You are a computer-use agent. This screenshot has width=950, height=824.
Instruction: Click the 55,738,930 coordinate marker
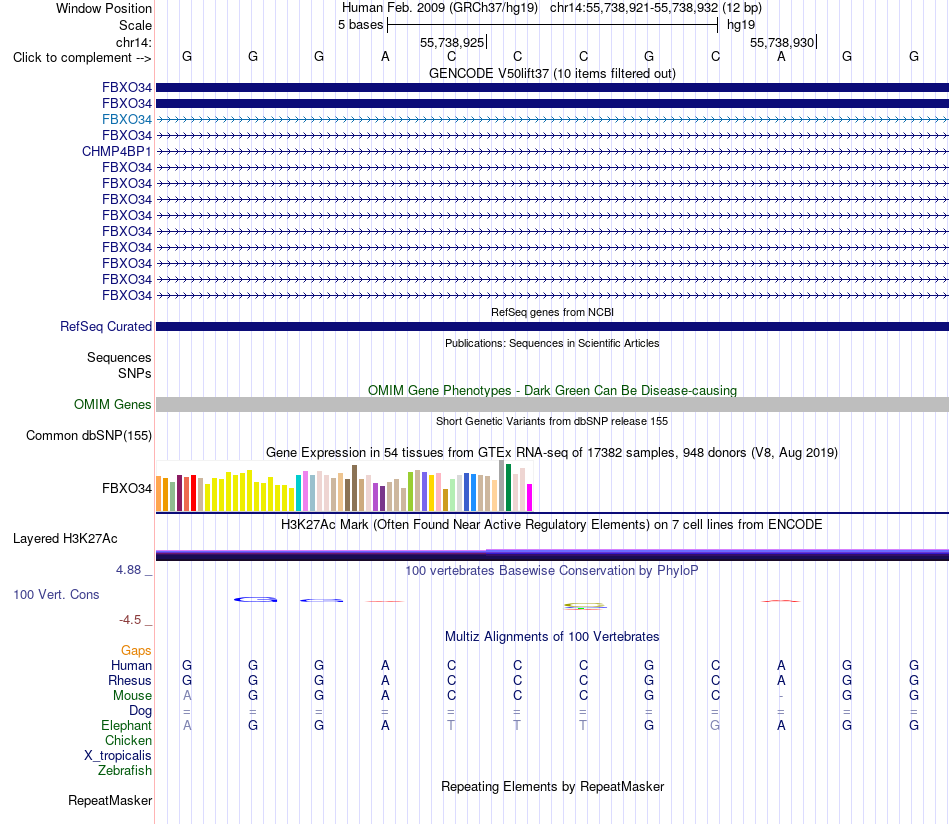tap(782, 42)
